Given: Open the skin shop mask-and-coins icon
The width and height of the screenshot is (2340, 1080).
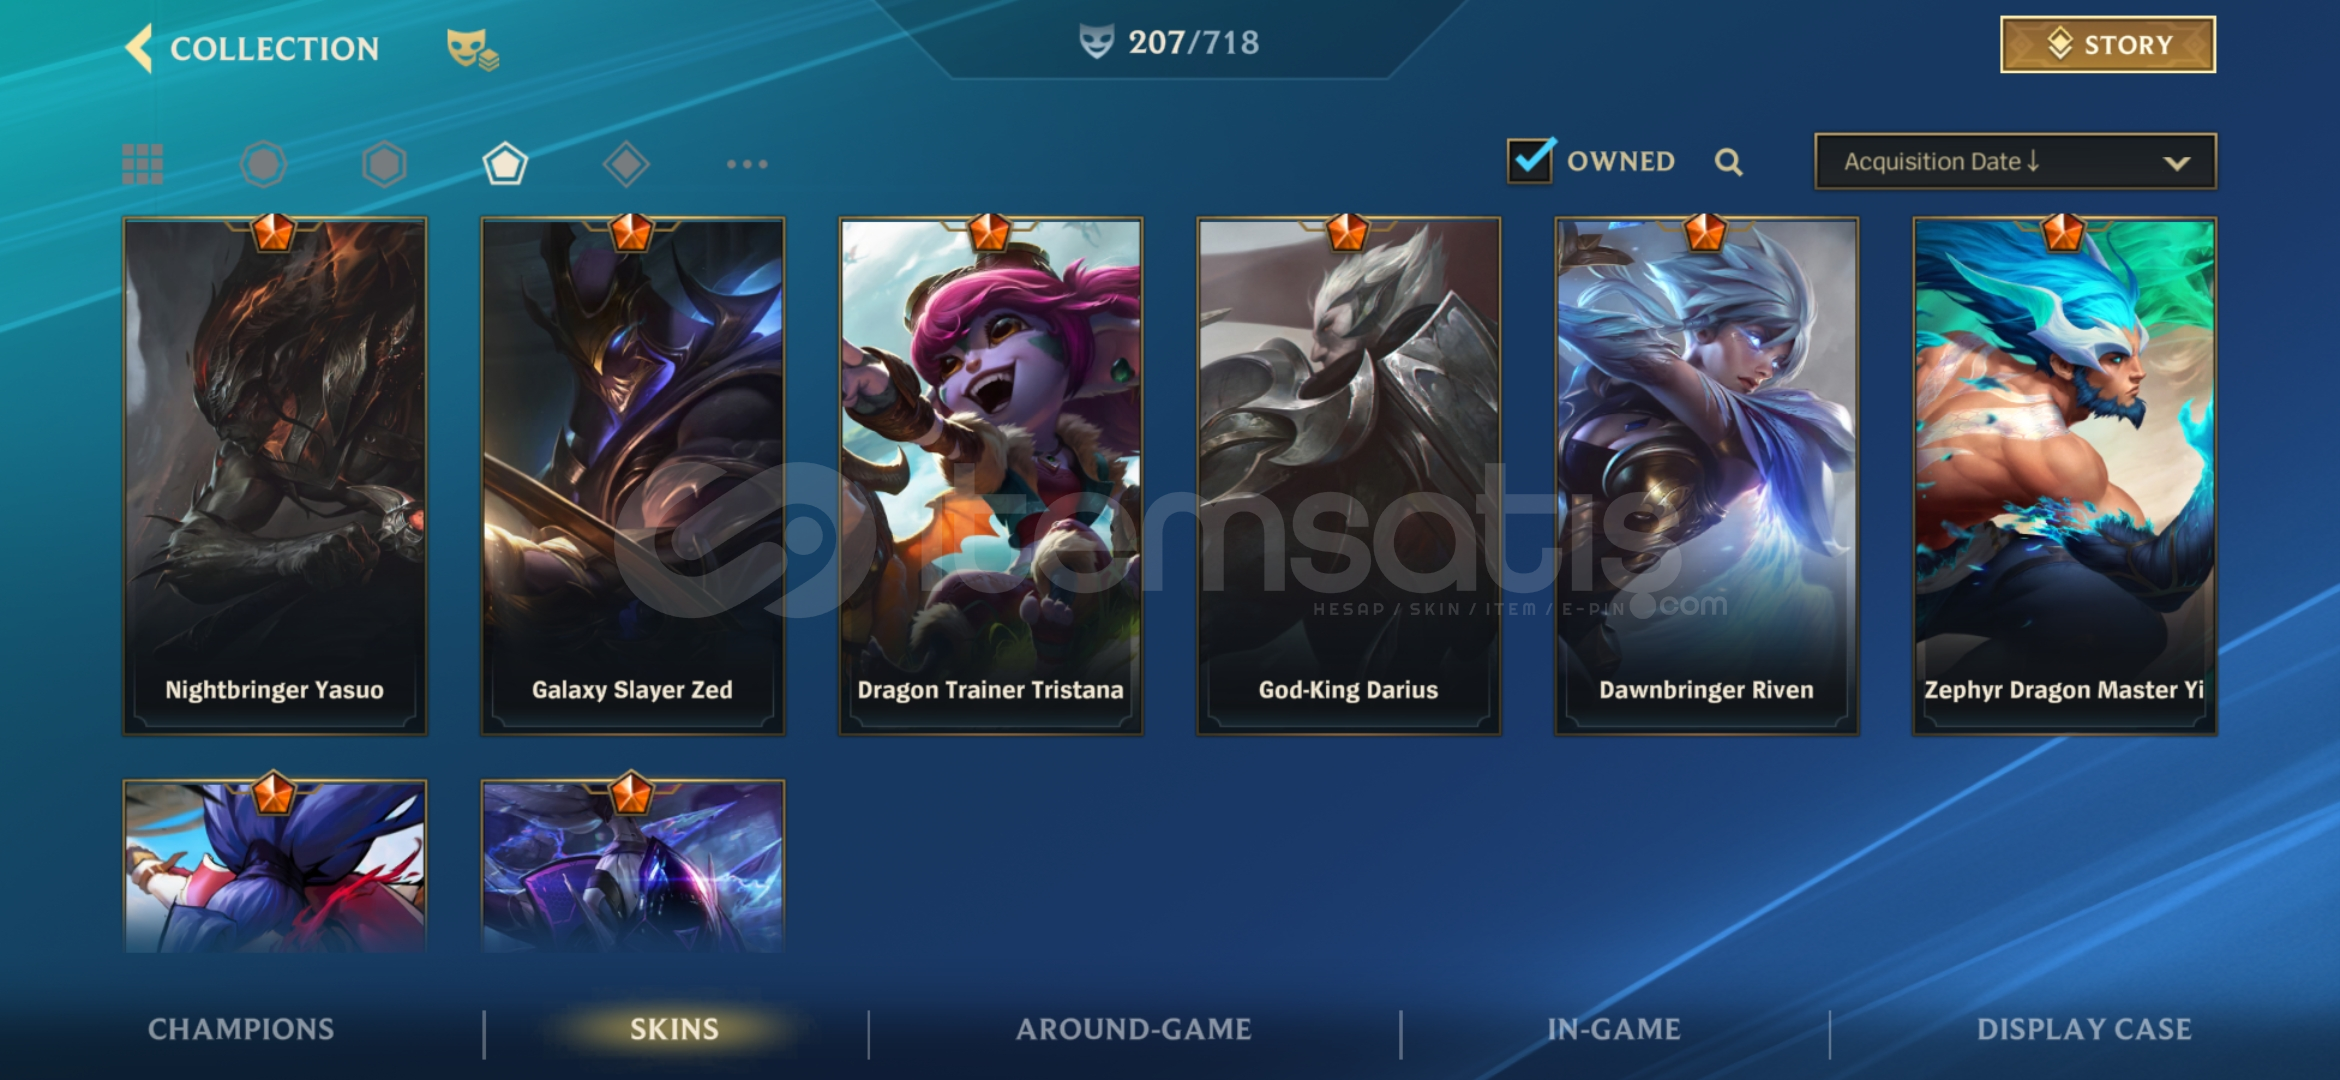Looking at the screenshot, I should (472, 49).
